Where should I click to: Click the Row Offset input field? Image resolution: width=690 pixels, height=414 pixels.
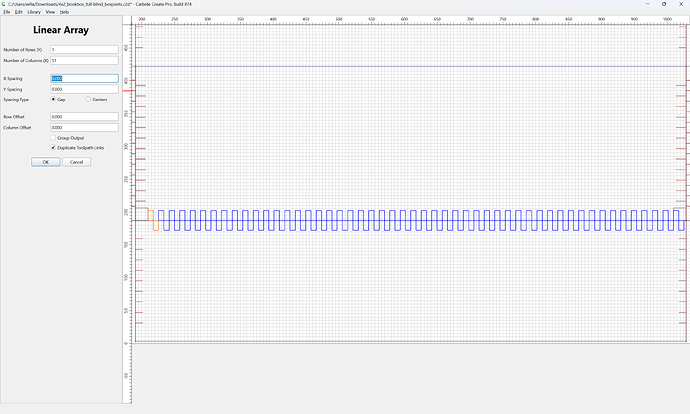coord(84,117)
